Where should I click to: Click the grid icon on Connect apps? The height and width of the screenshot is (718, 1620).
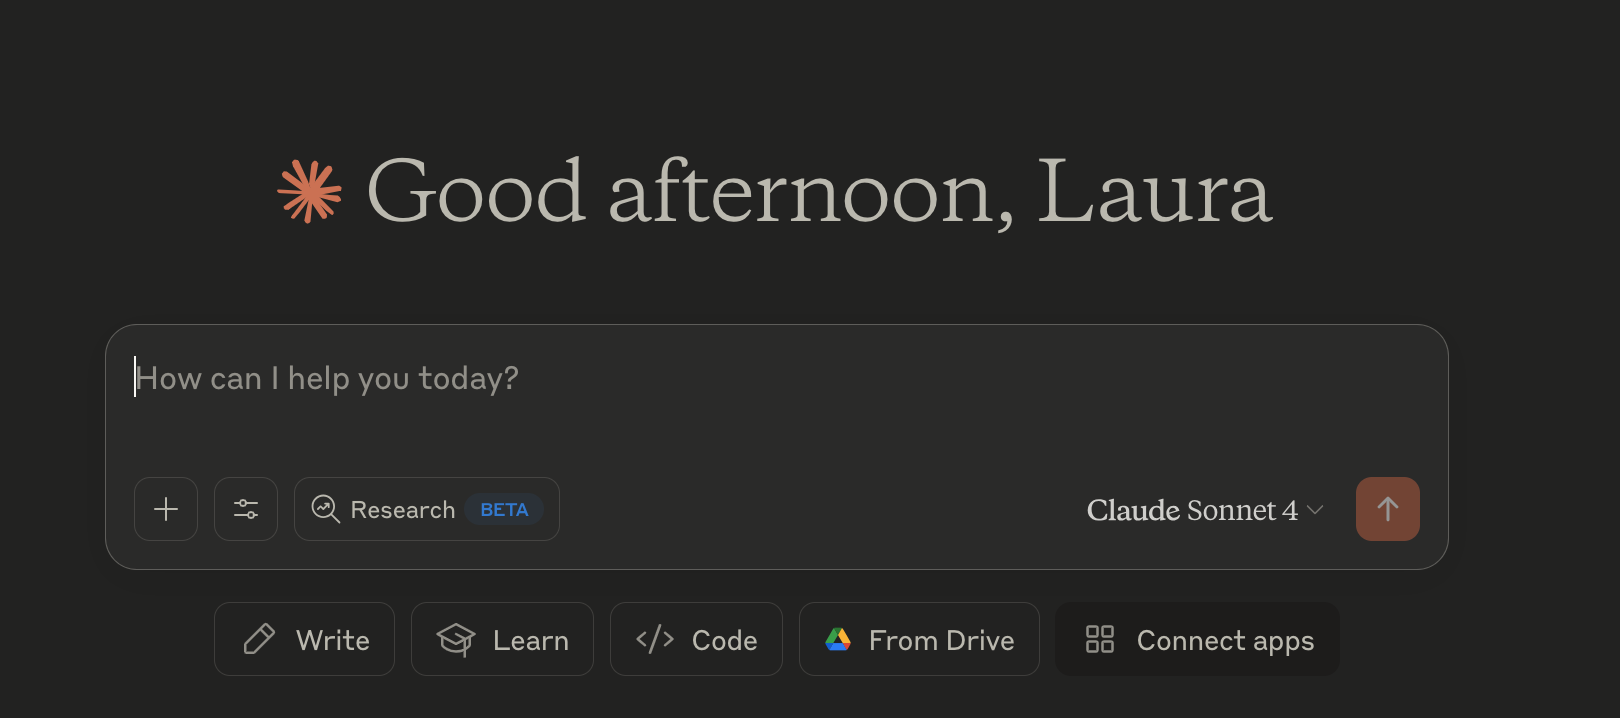(x=1100, y=639)
